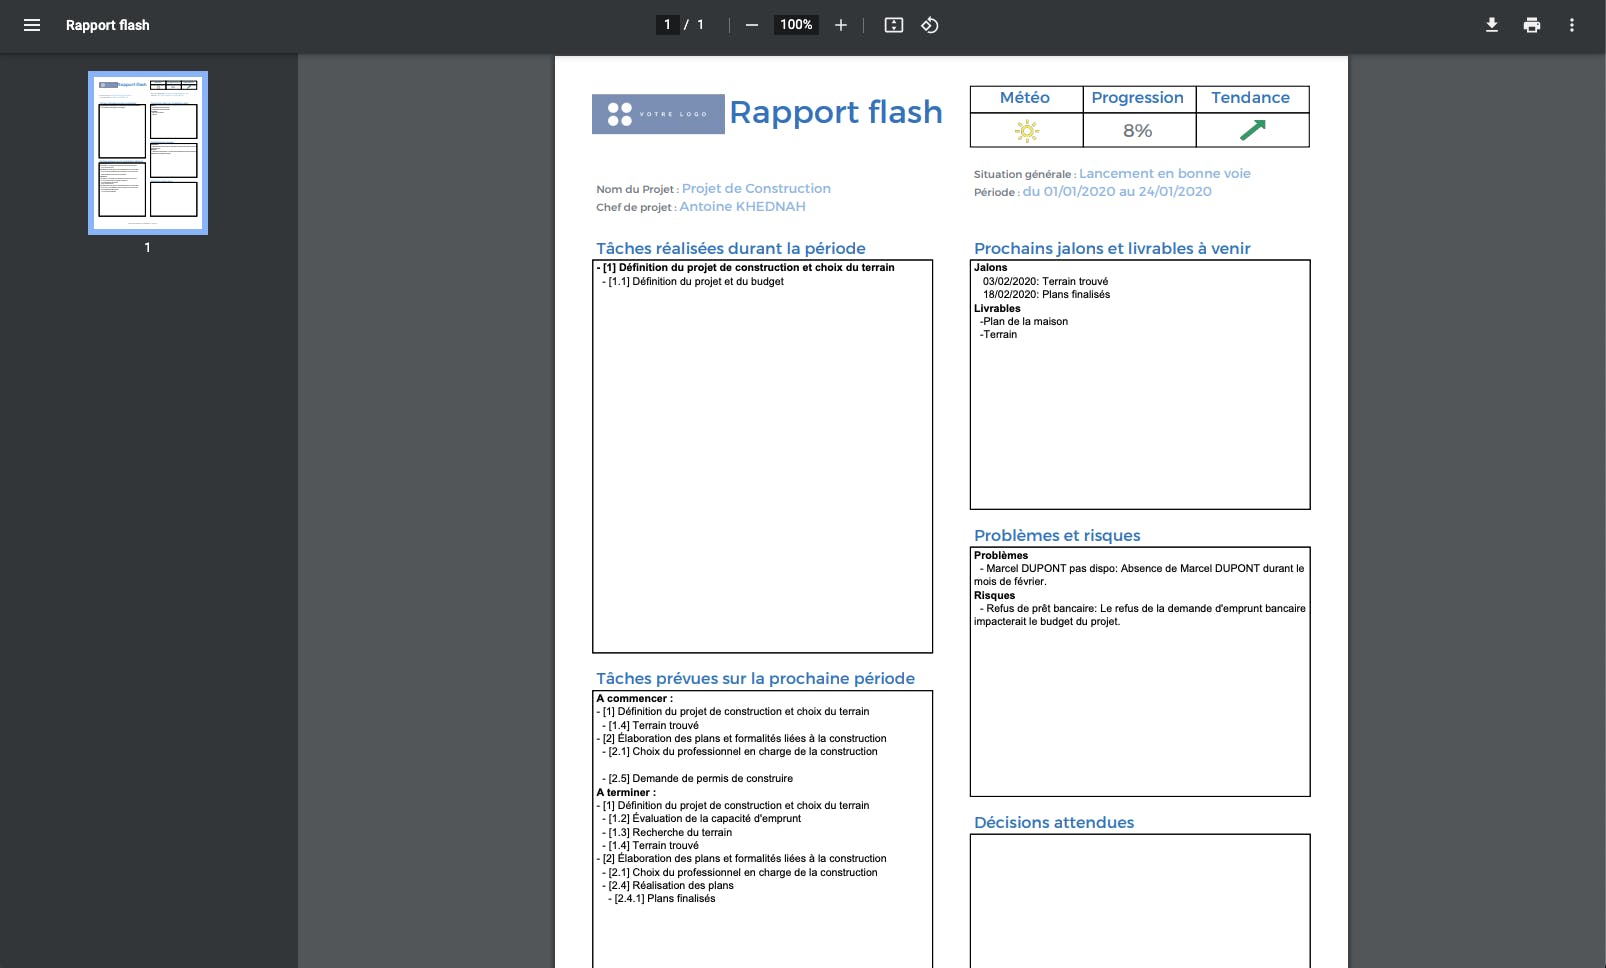Click the green upward Tendance arrow

click(1253, 130)
